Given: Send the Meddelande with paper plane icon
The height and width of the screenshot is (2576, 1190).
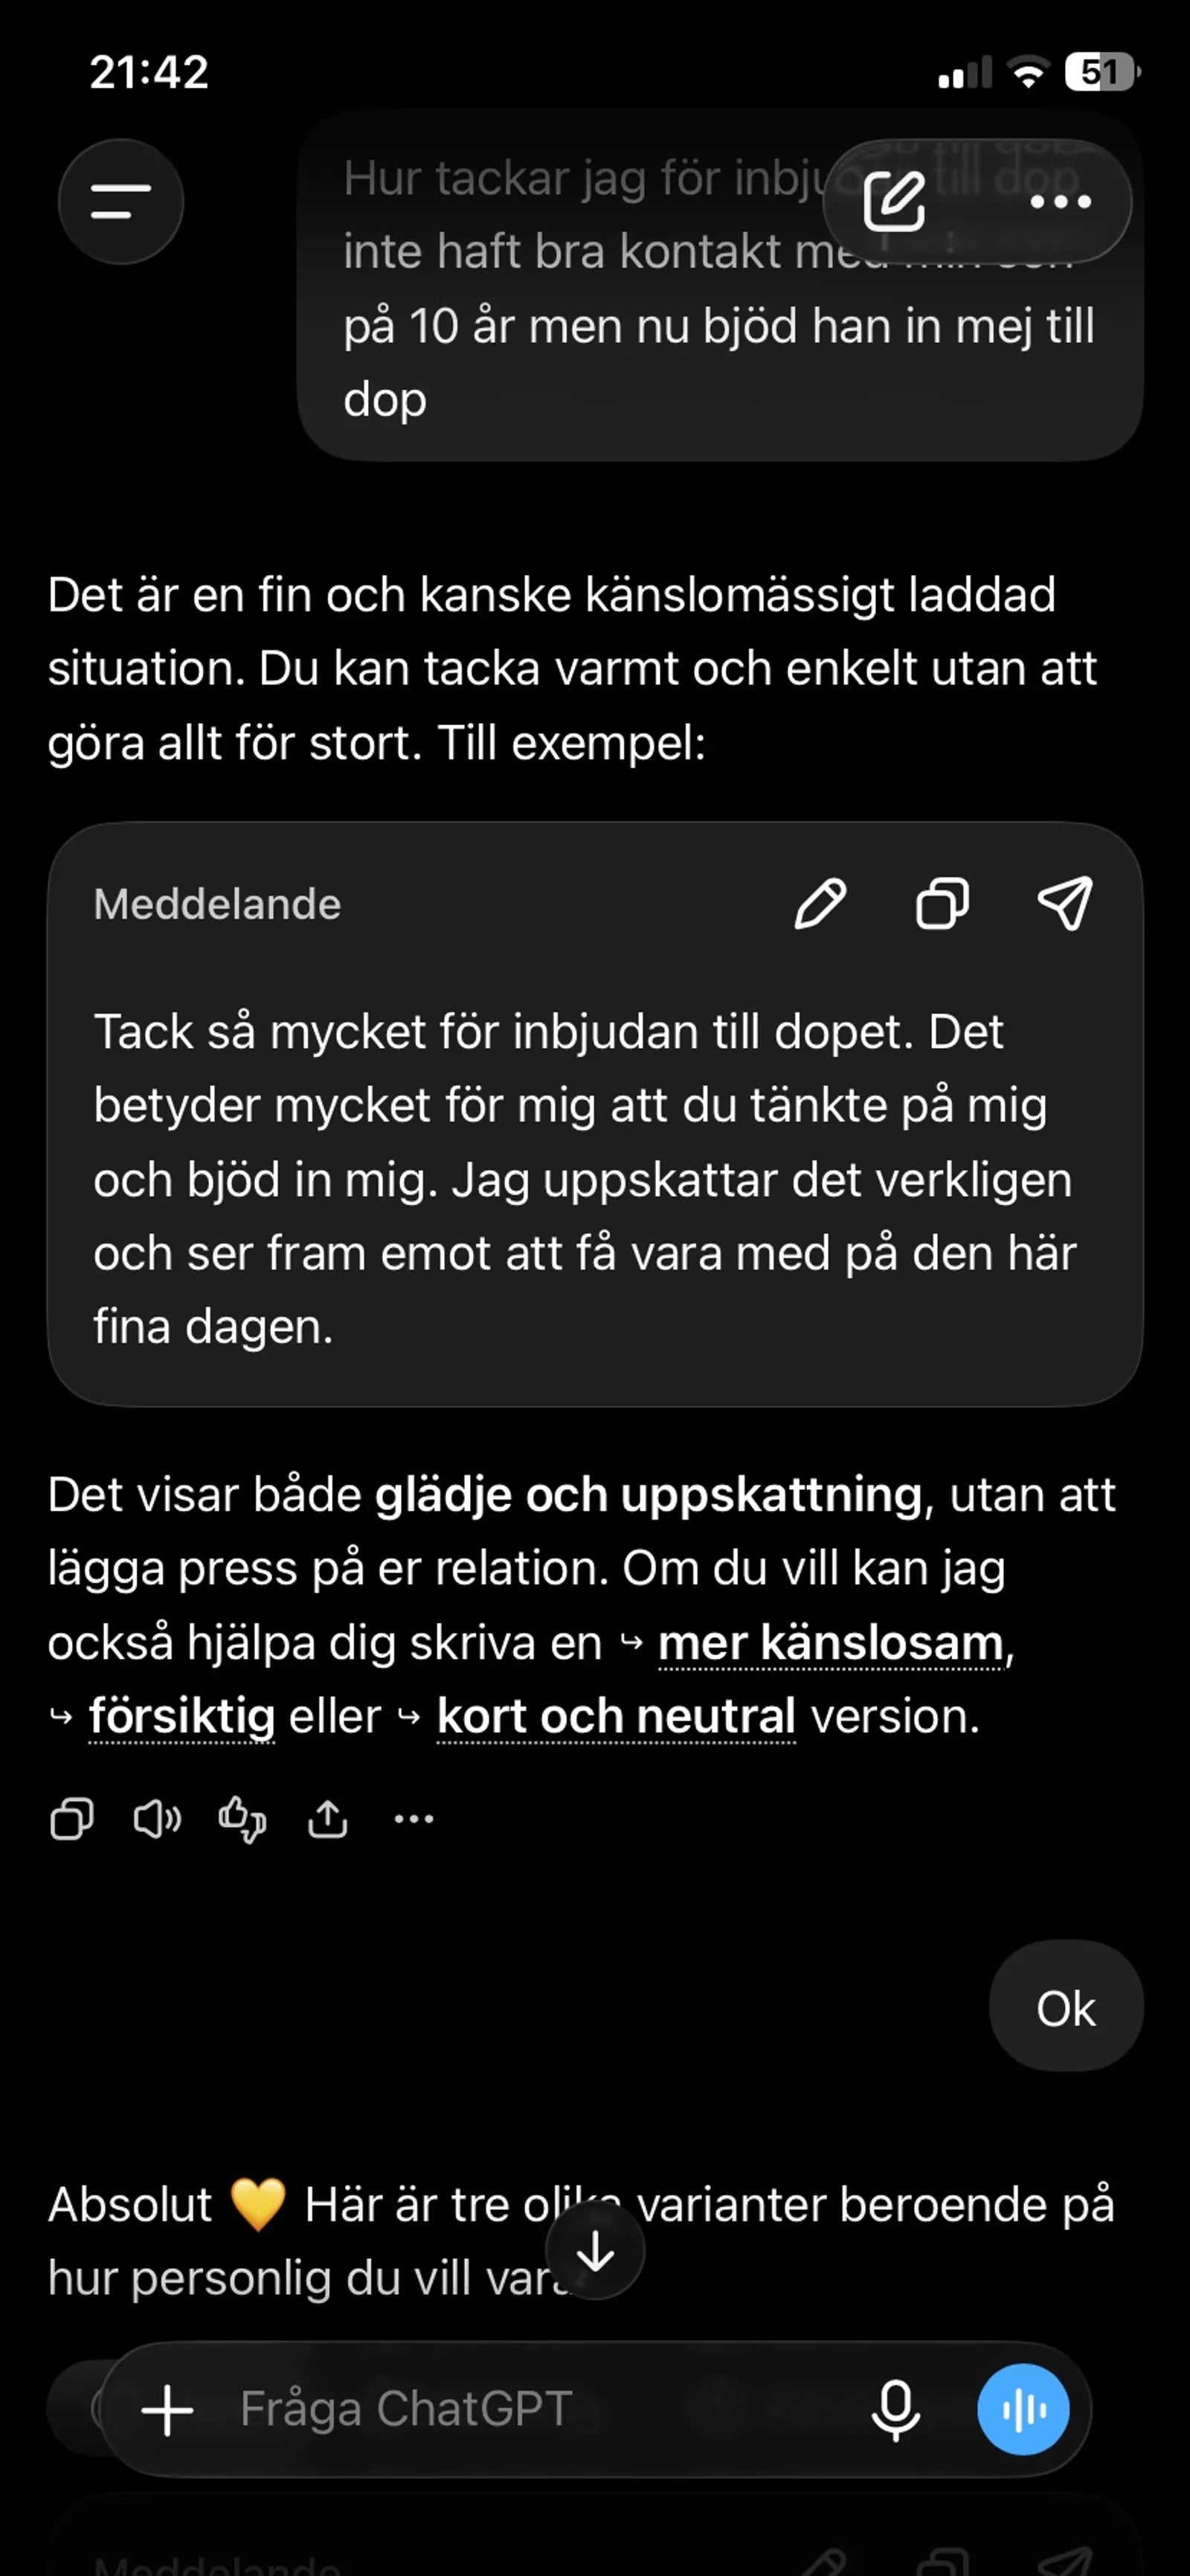Looking at the screenshot, I should point(1065,903).
